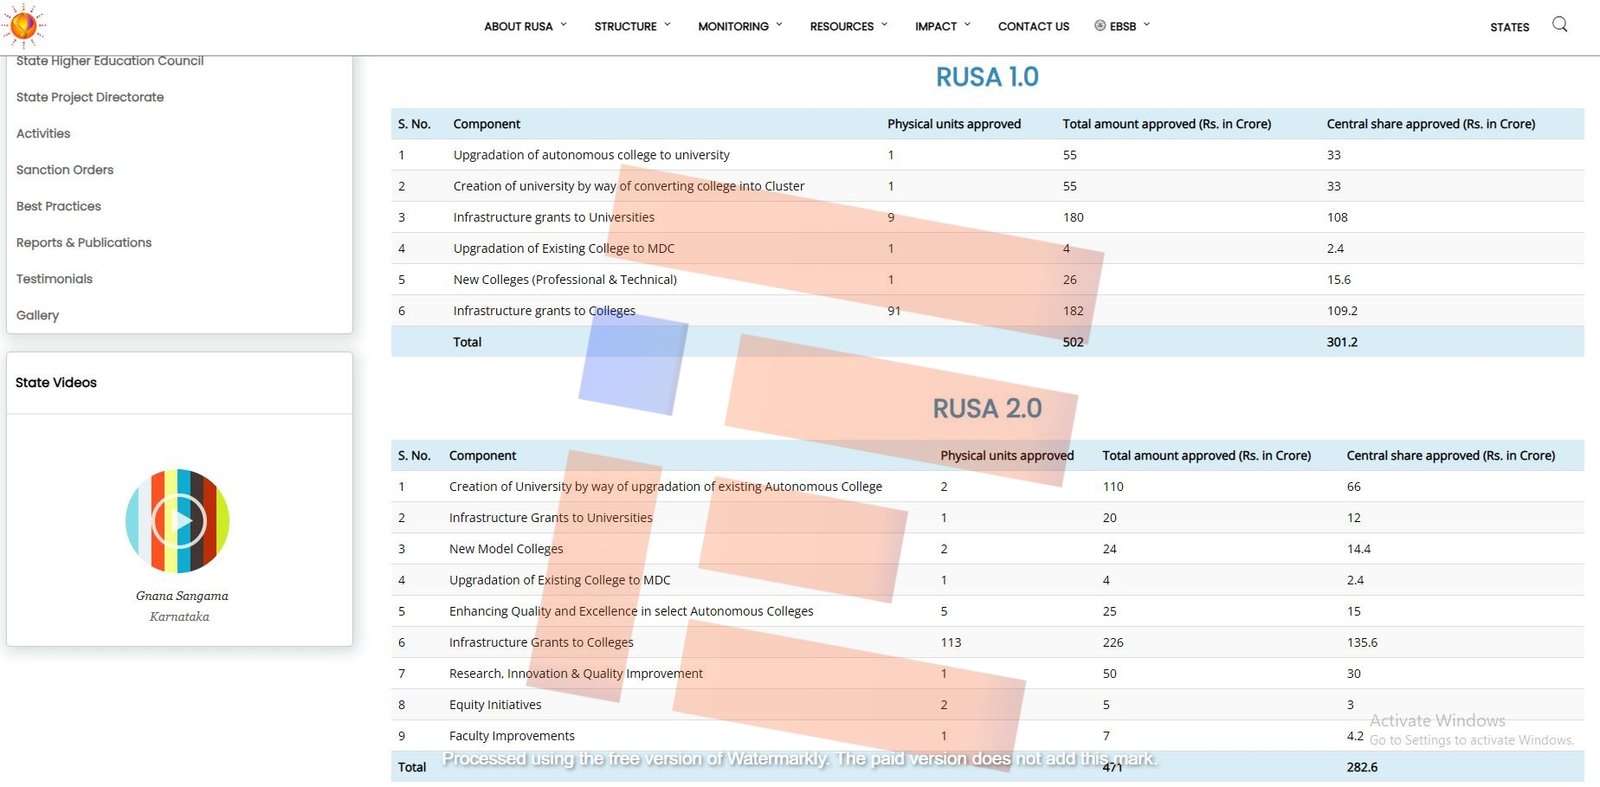The height and width of the screenshot is (787, 1600).
Task: Click RUSA 1.0 'Physical units approved' column header
Action: [954, 124]
